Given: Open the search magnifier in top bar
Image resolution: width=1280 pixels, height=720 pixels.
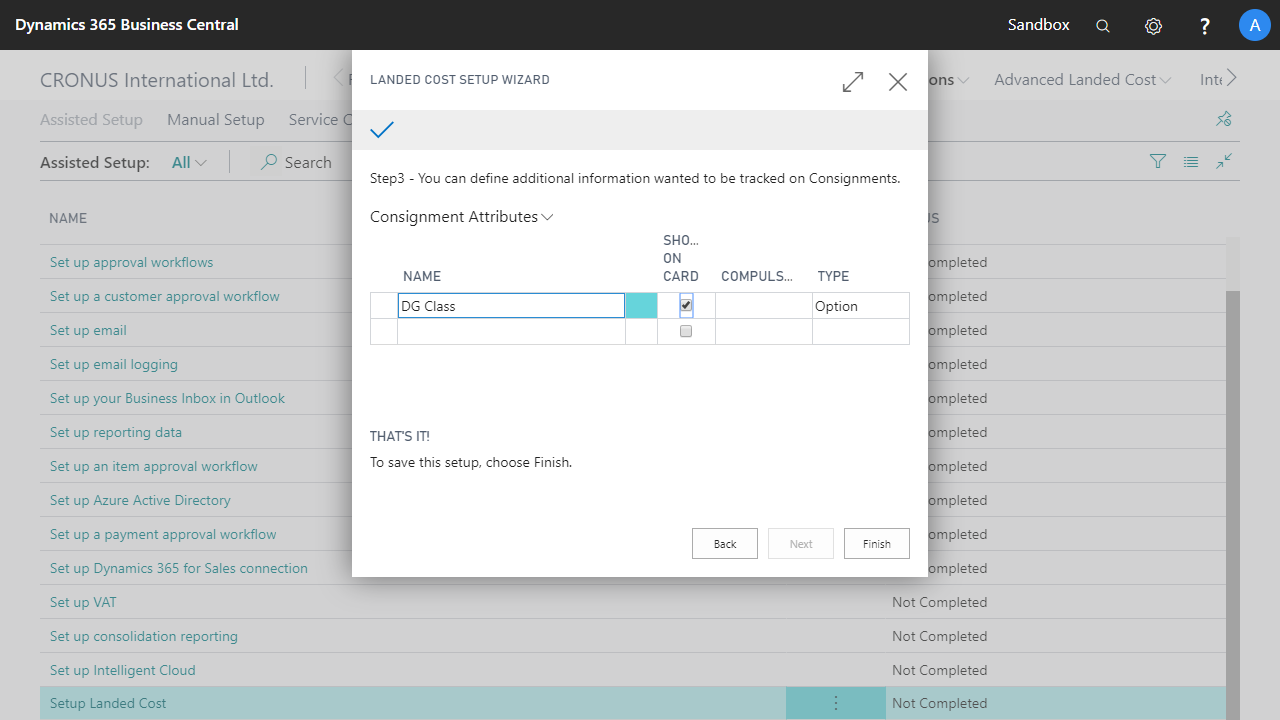Looking at the screenshot, I should pos(1103,26).
